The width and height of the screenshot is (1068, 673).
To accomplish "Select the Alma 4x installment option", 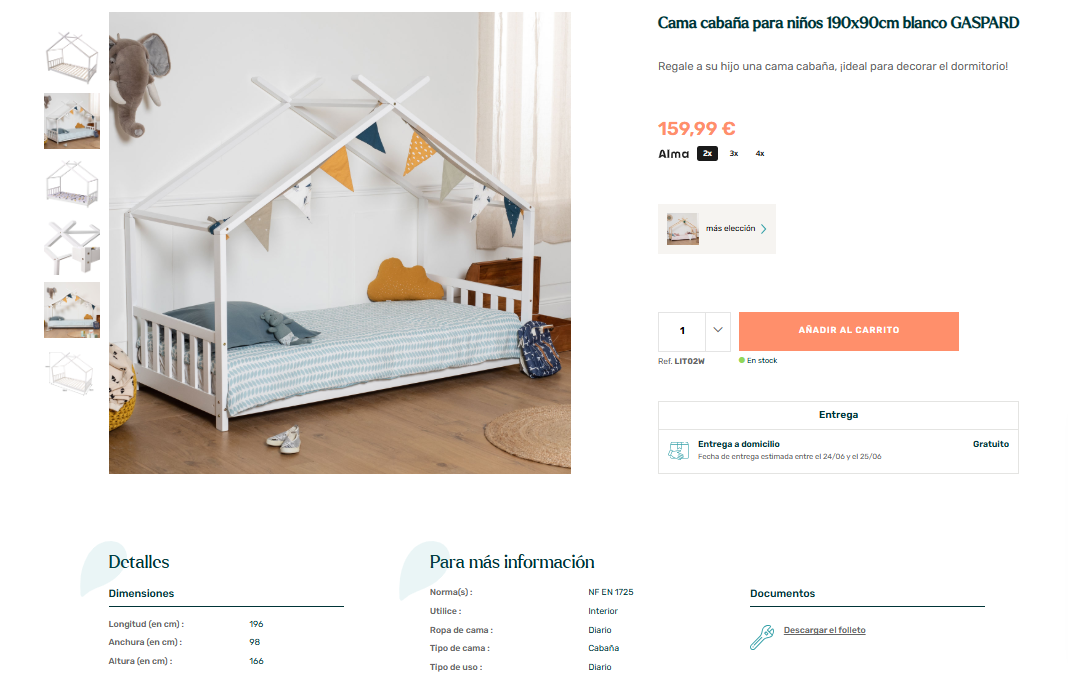I will pyautogui.click(x=760, y=154).
